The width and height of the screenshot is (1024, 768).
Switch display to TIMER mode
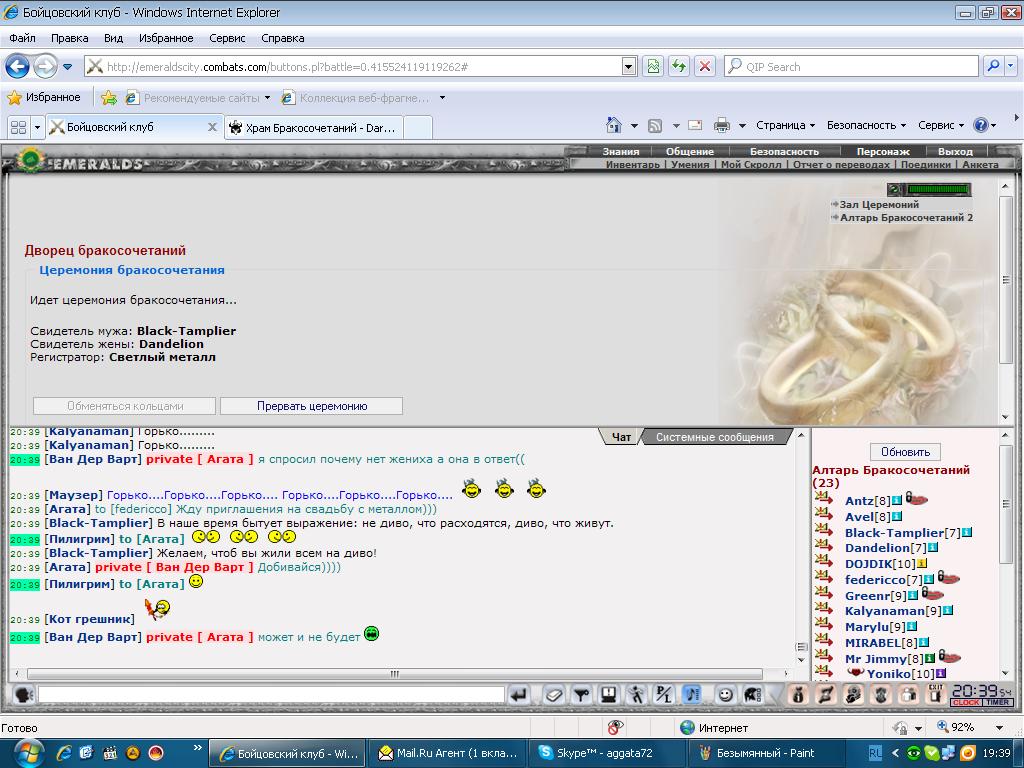point(997,703)
